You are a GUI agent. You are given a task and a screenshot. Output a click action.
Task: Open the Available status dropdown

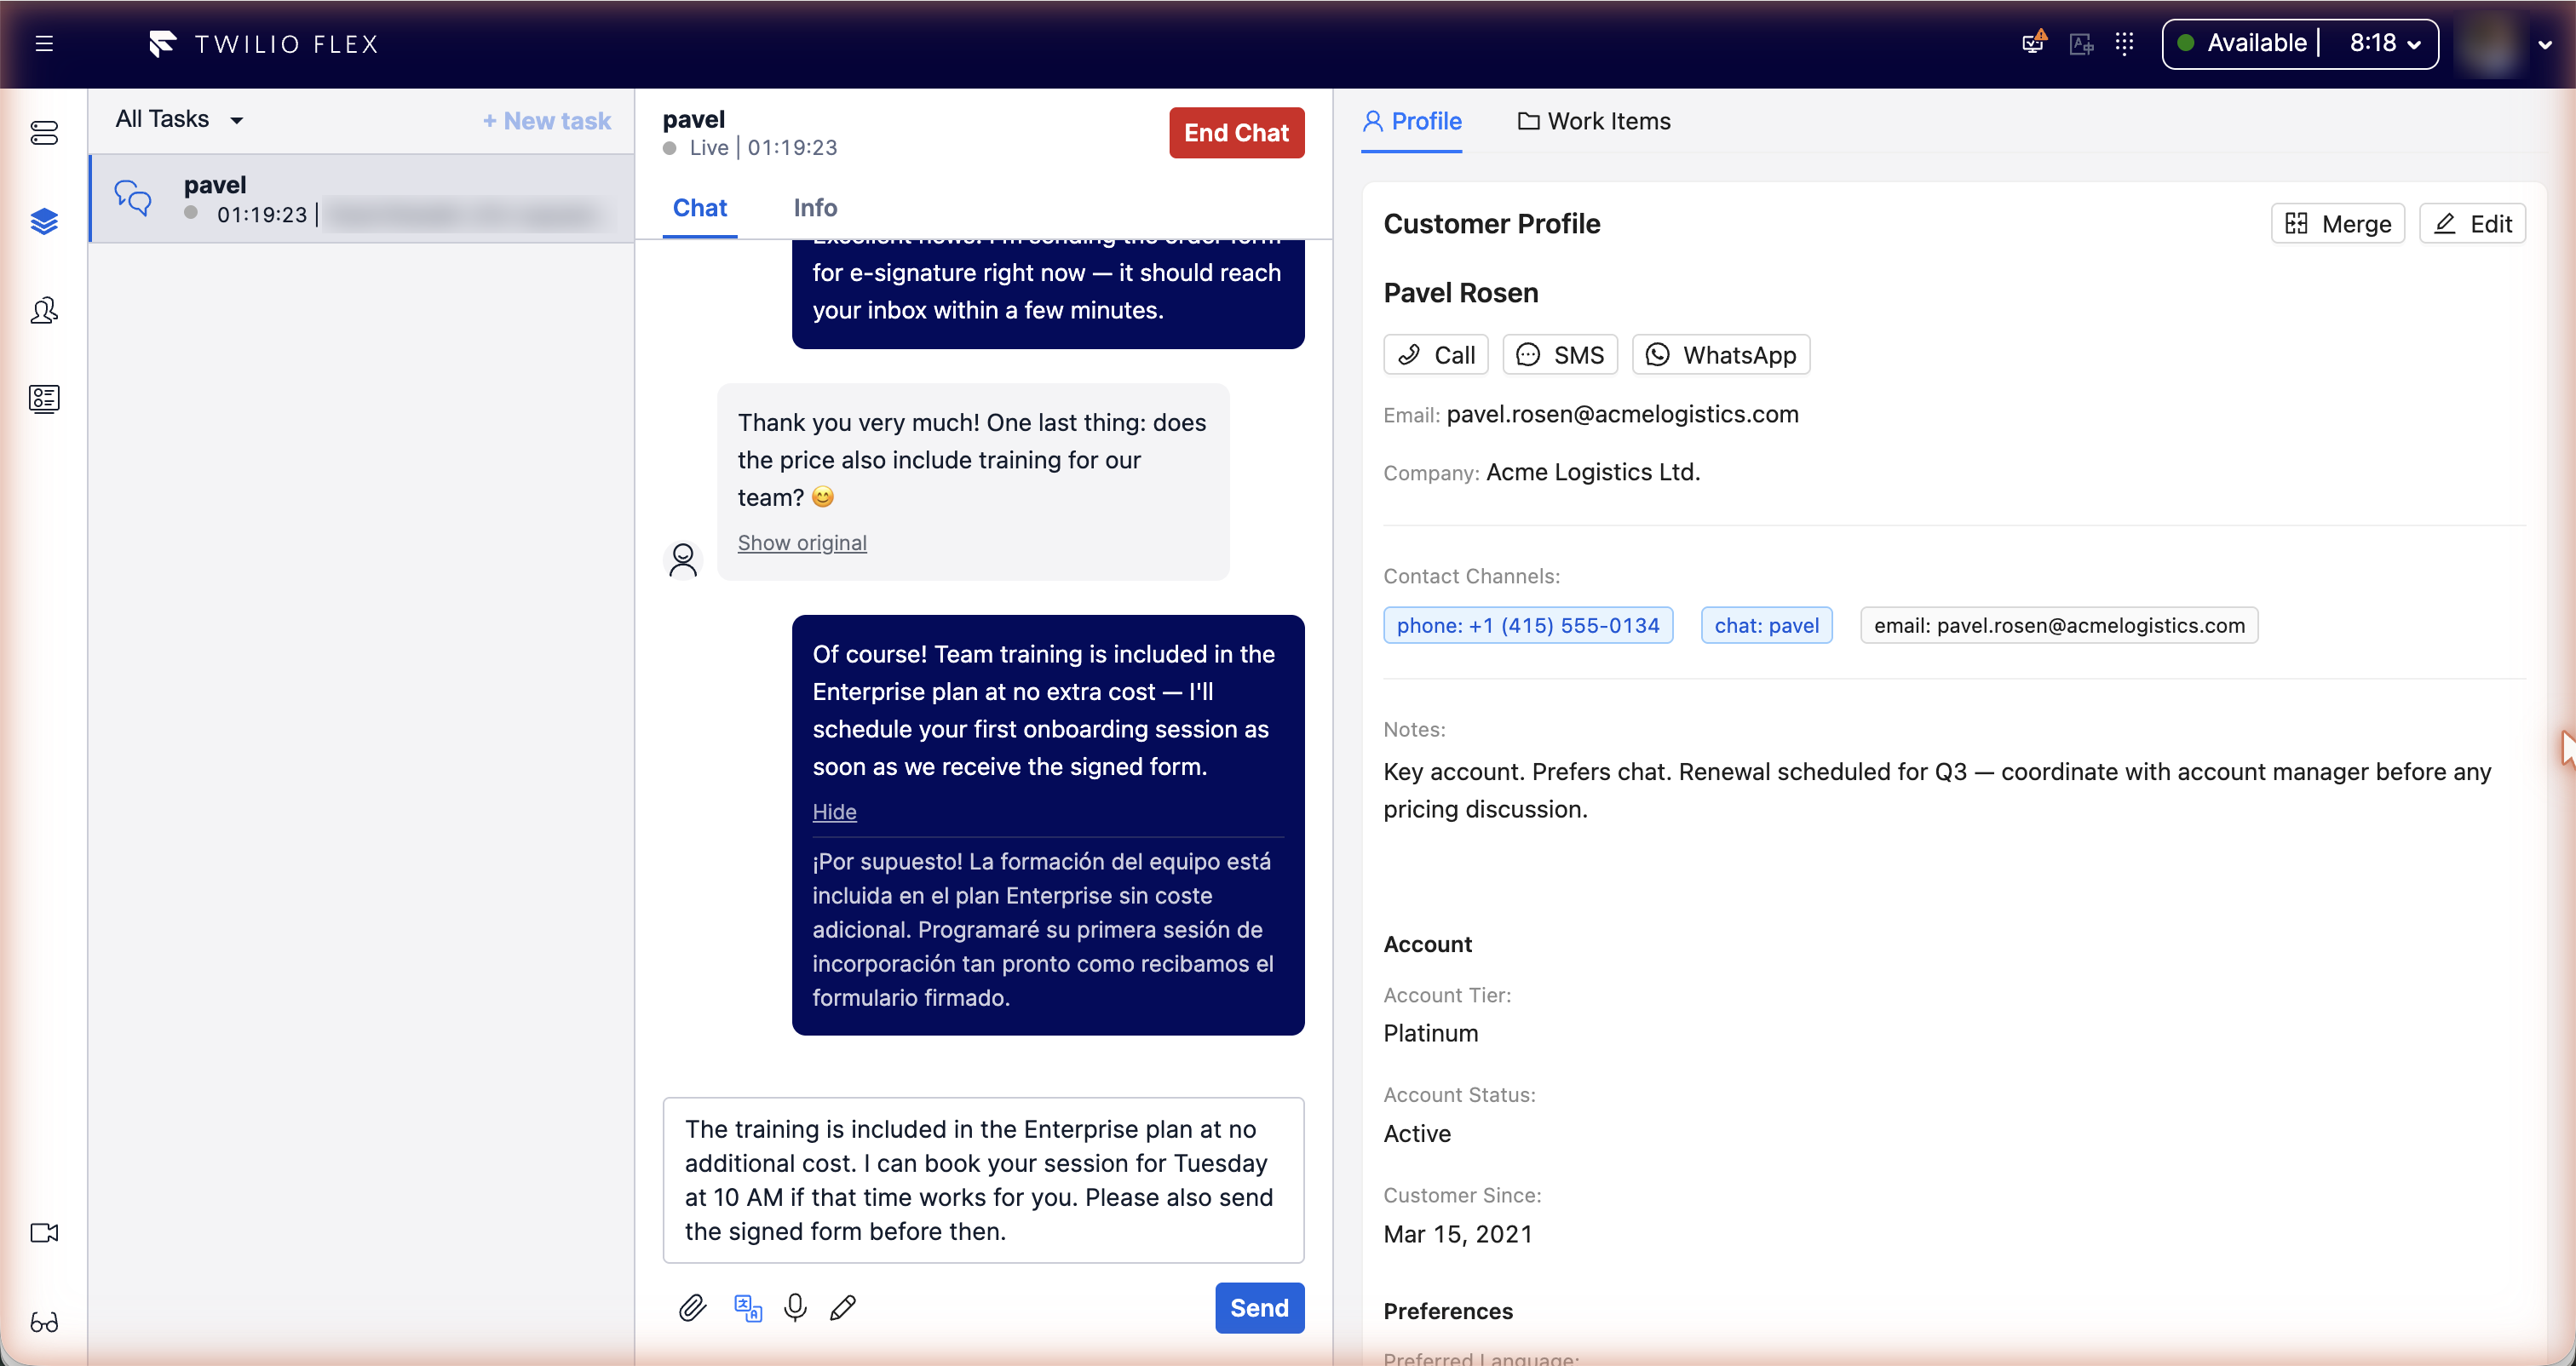point(2299,43)
